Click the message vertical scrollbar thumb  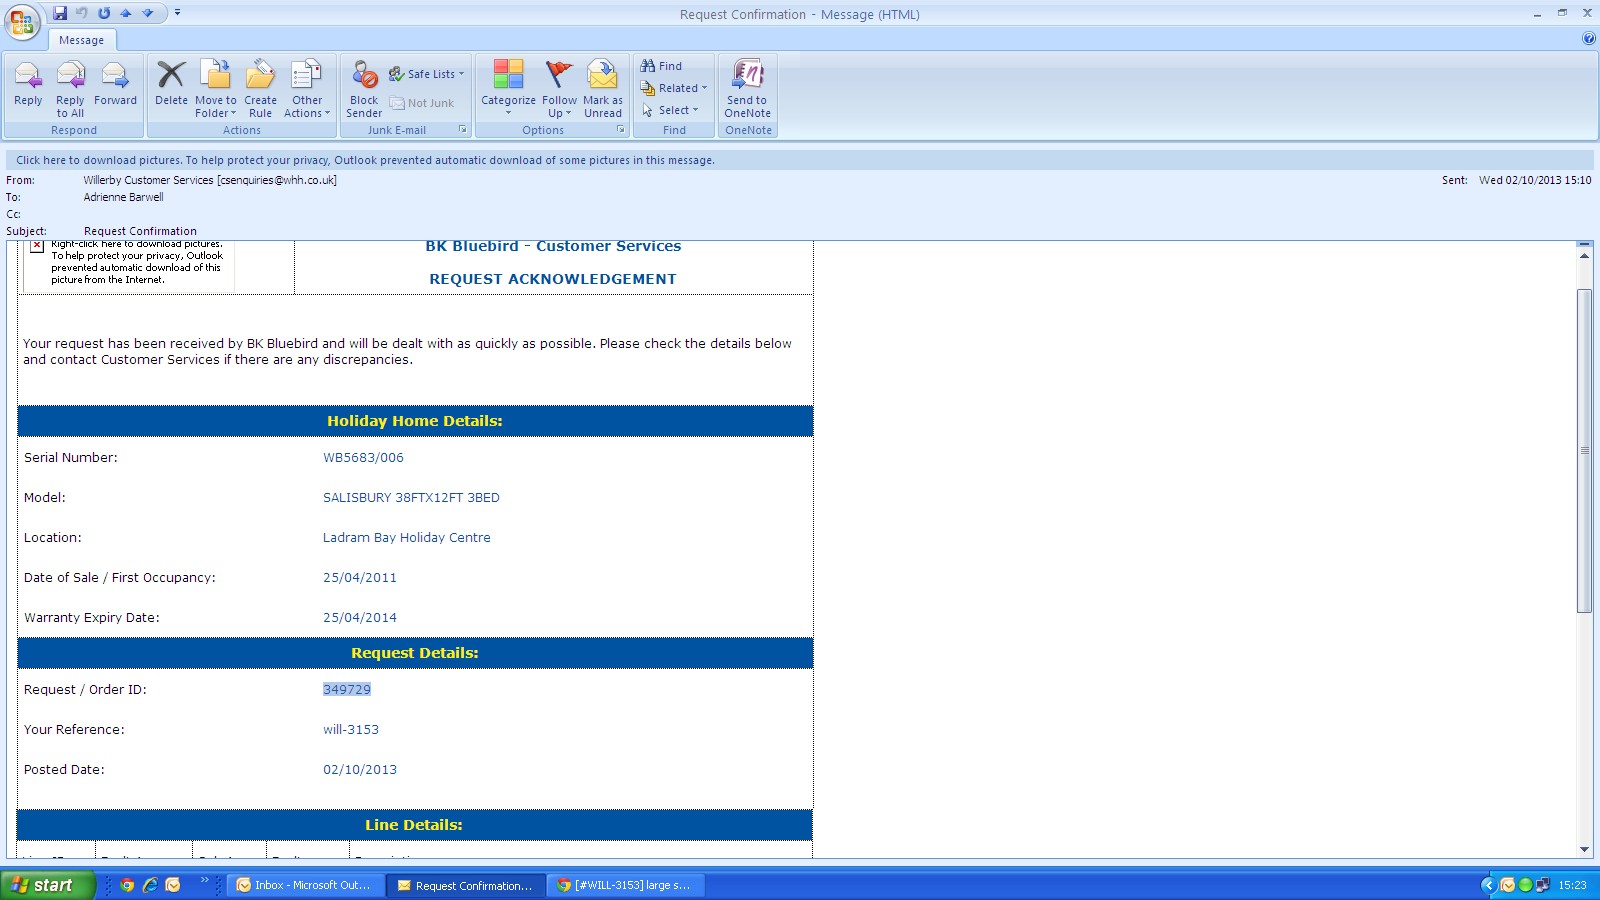(1584, 450)
